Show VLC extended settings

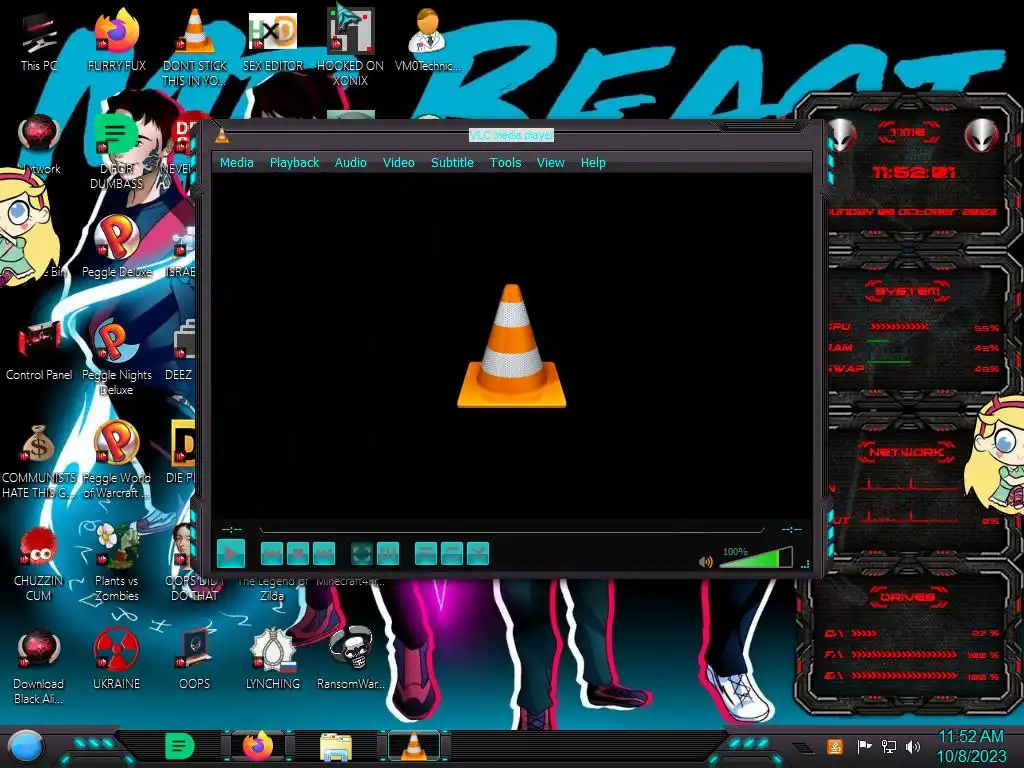tap(388, 554)
